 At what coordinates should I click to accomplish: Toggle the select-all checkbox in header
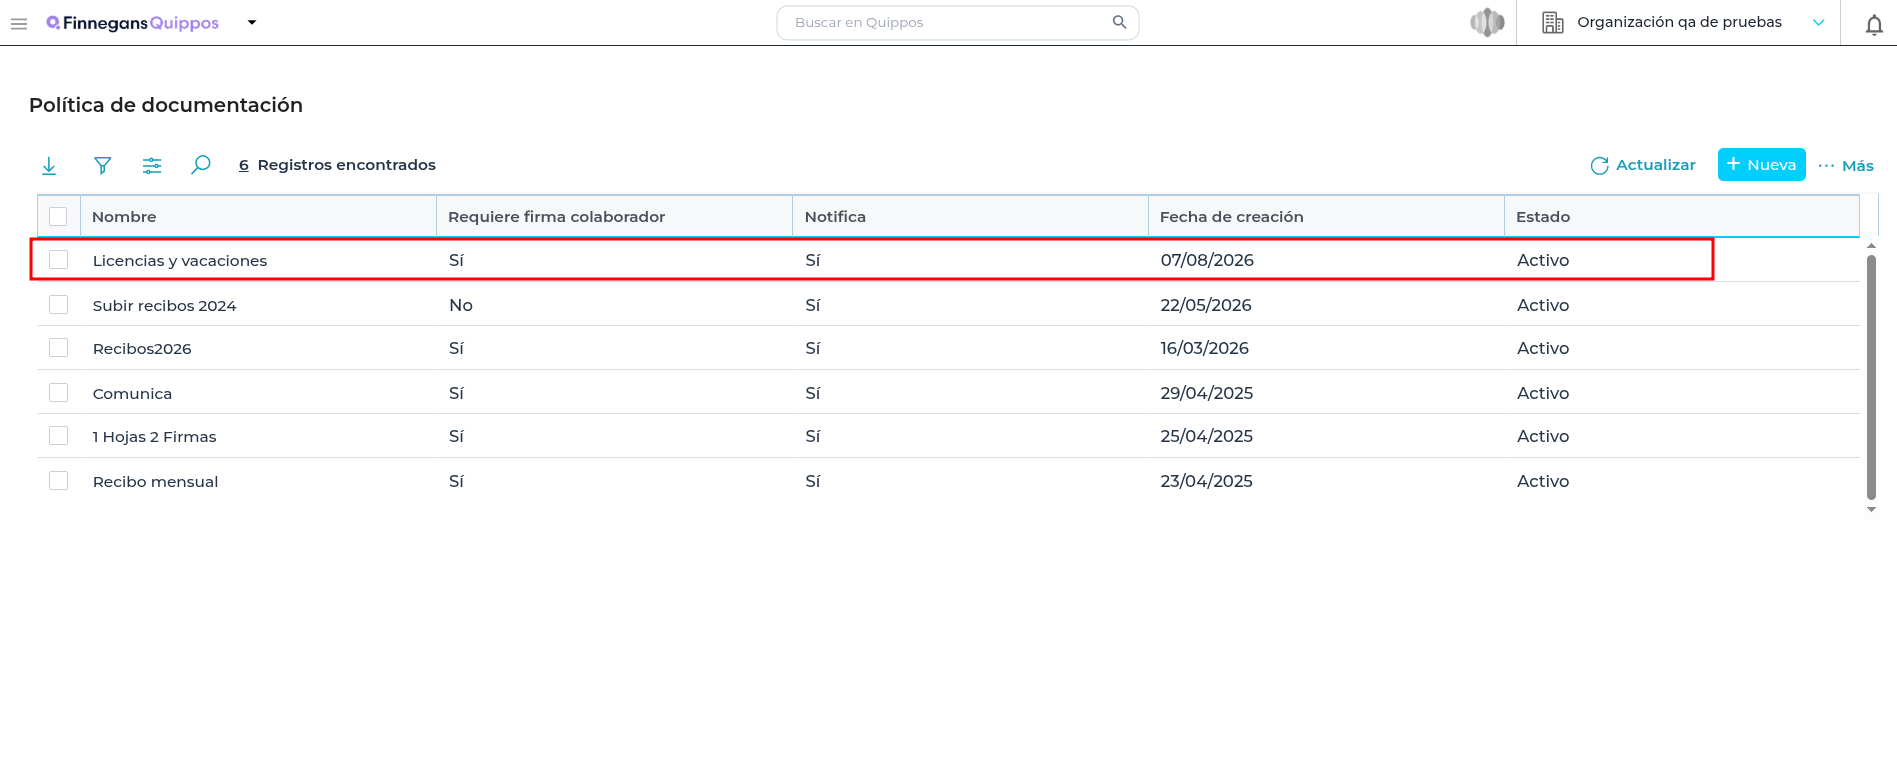click(x=58, y=216)
